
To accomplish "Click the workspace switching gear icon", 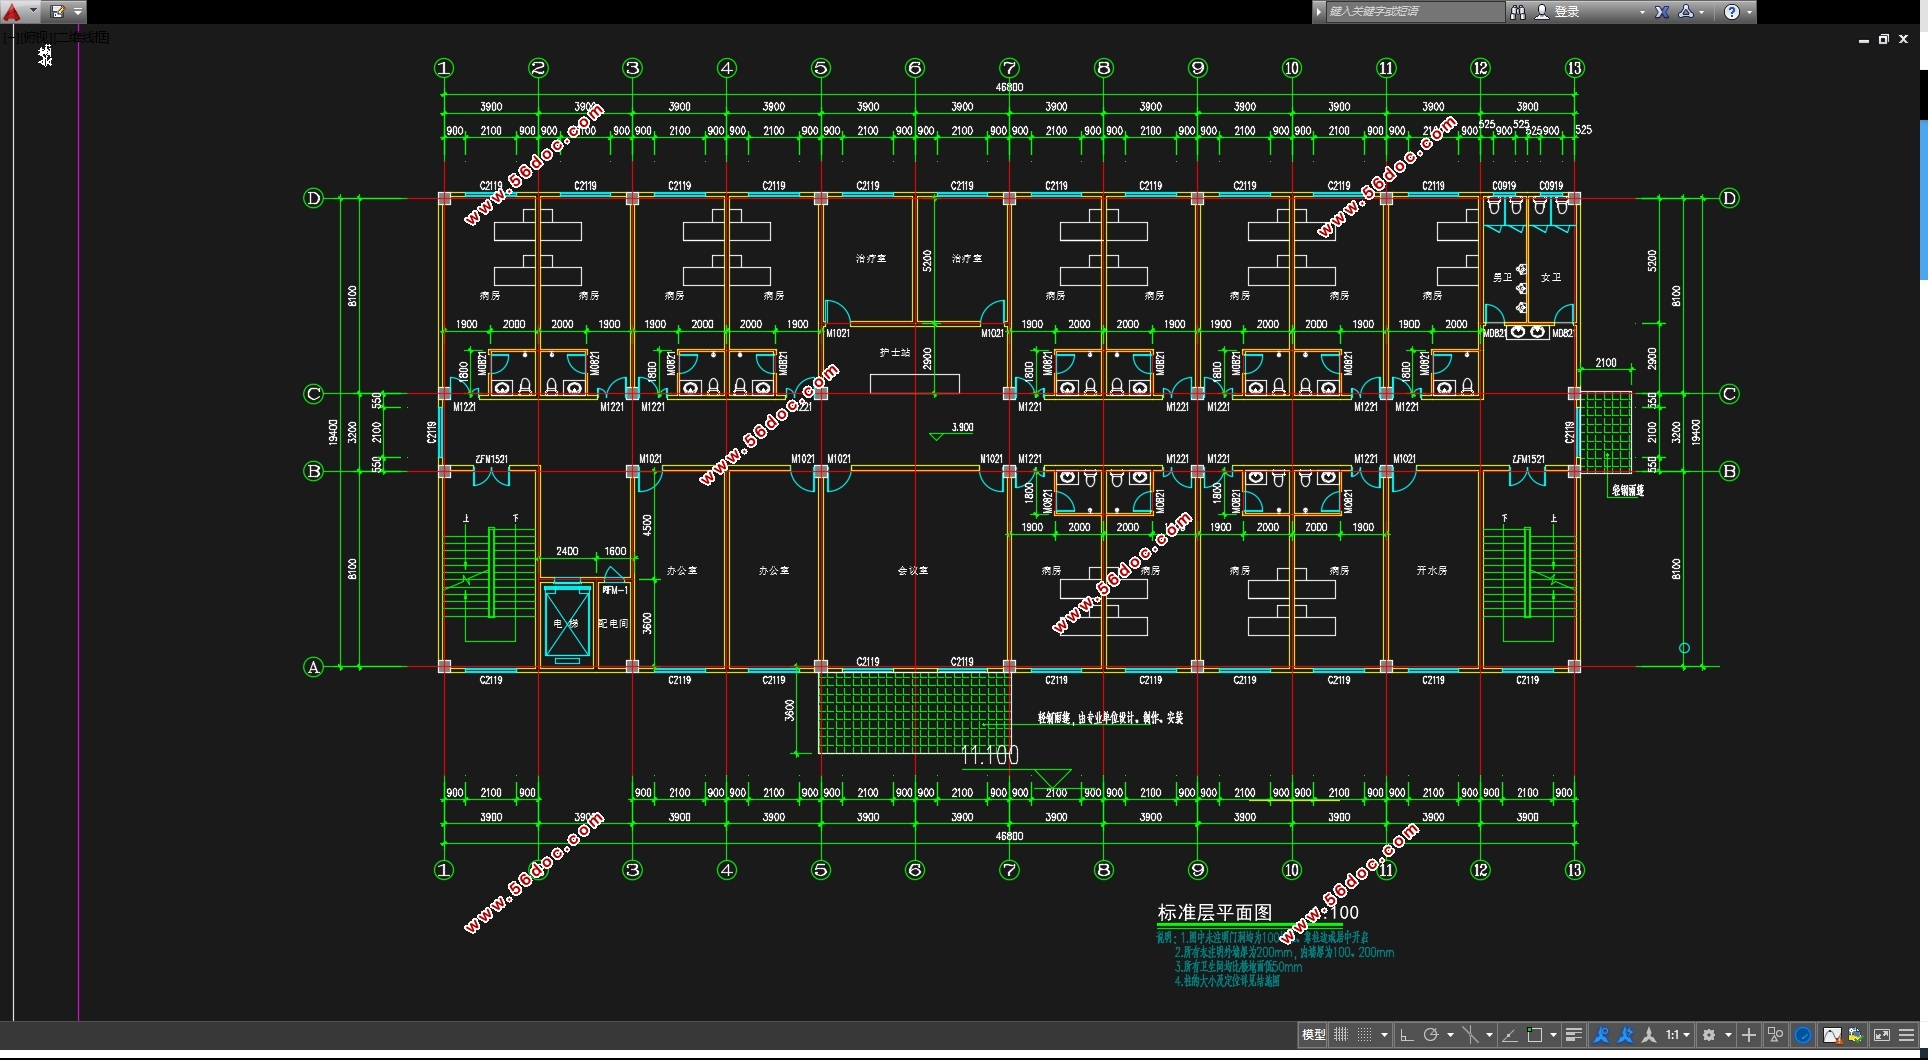I will click(1709, 1035).
